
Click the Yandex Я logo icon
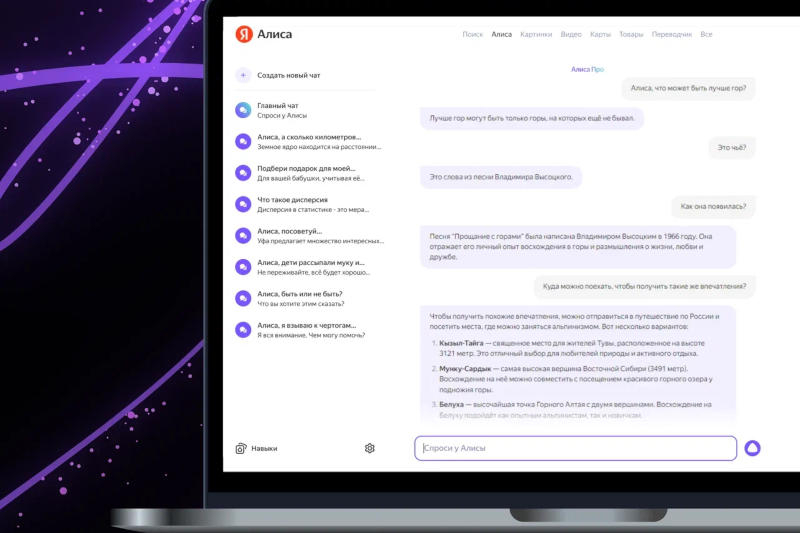pos(244,34)
